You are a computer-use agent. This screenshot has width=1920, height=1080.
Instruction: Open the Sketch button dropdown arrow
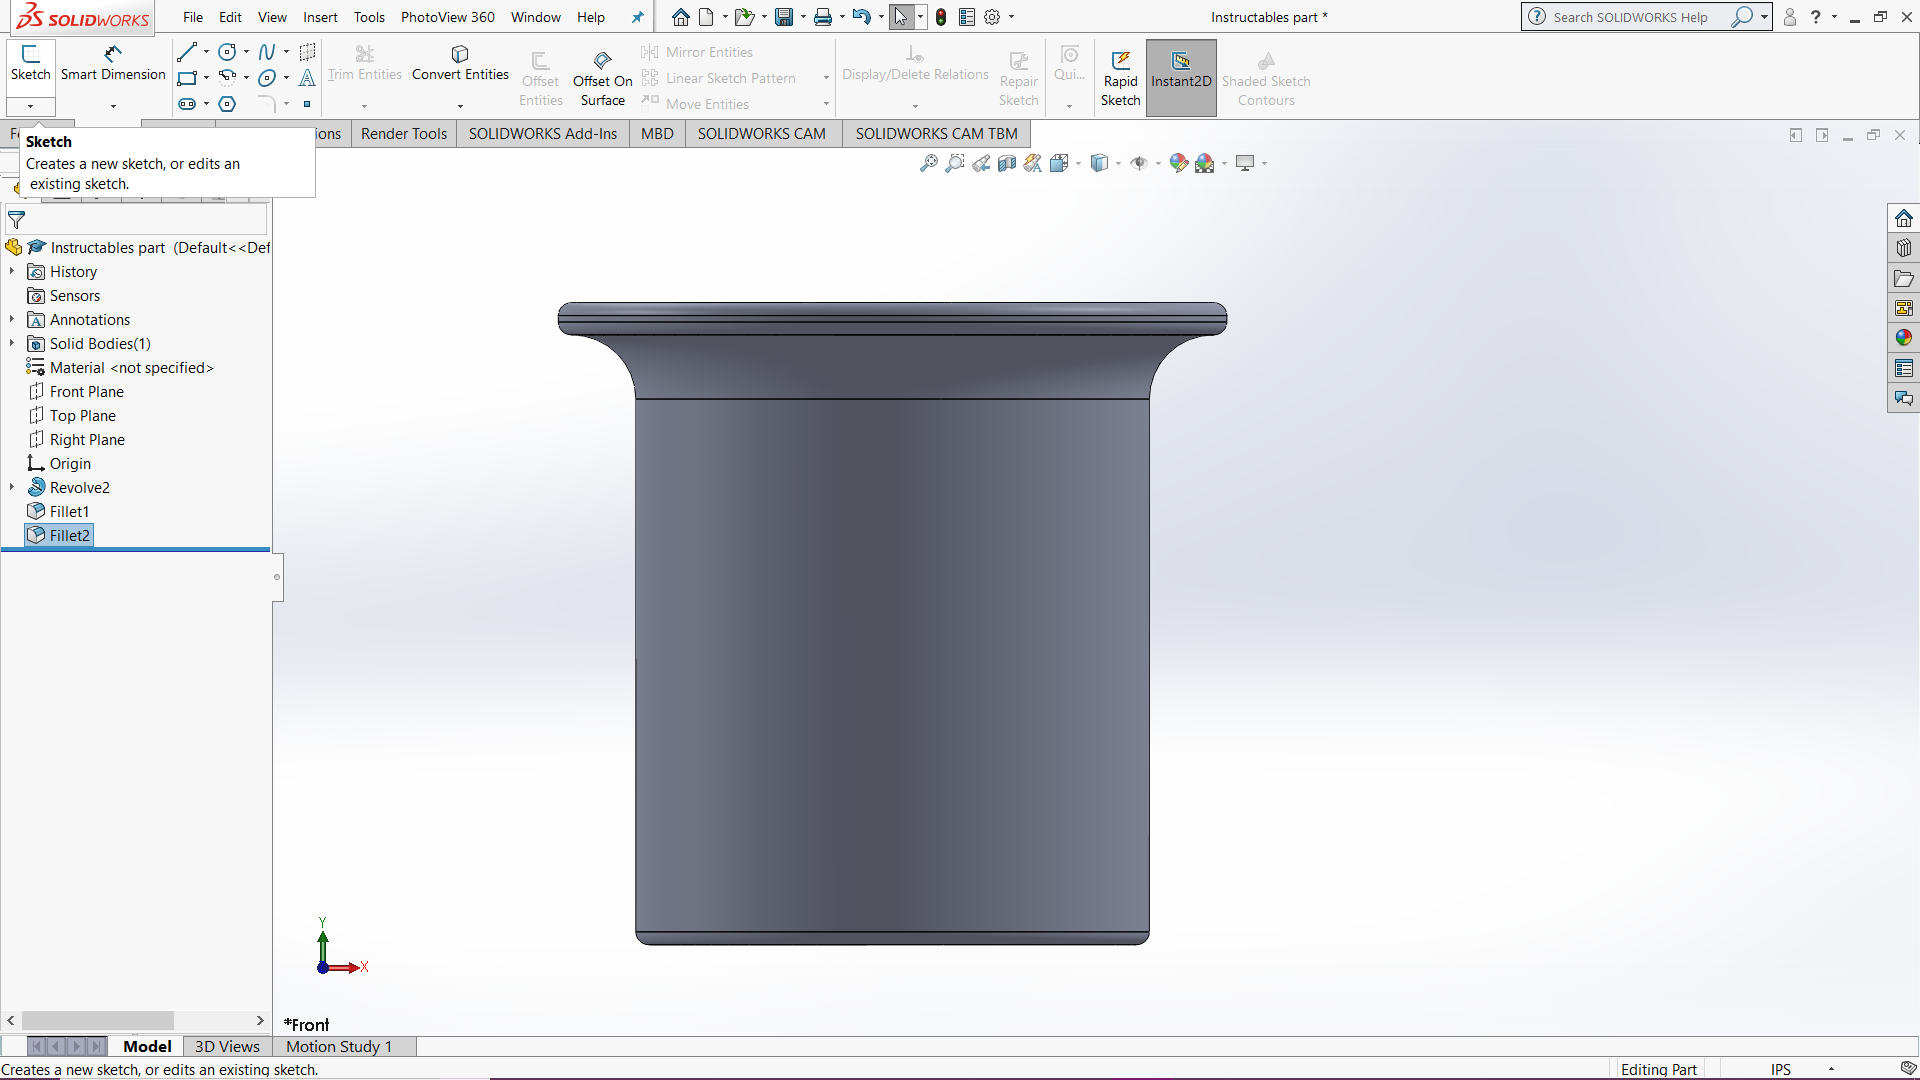[31, 106]
